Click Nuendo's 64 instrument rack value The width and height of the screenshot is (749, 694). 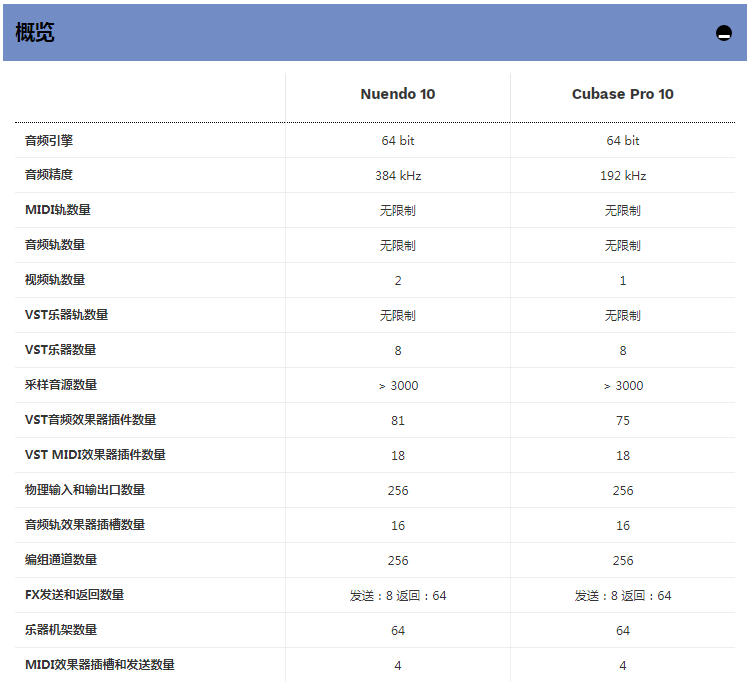[398, 630]
